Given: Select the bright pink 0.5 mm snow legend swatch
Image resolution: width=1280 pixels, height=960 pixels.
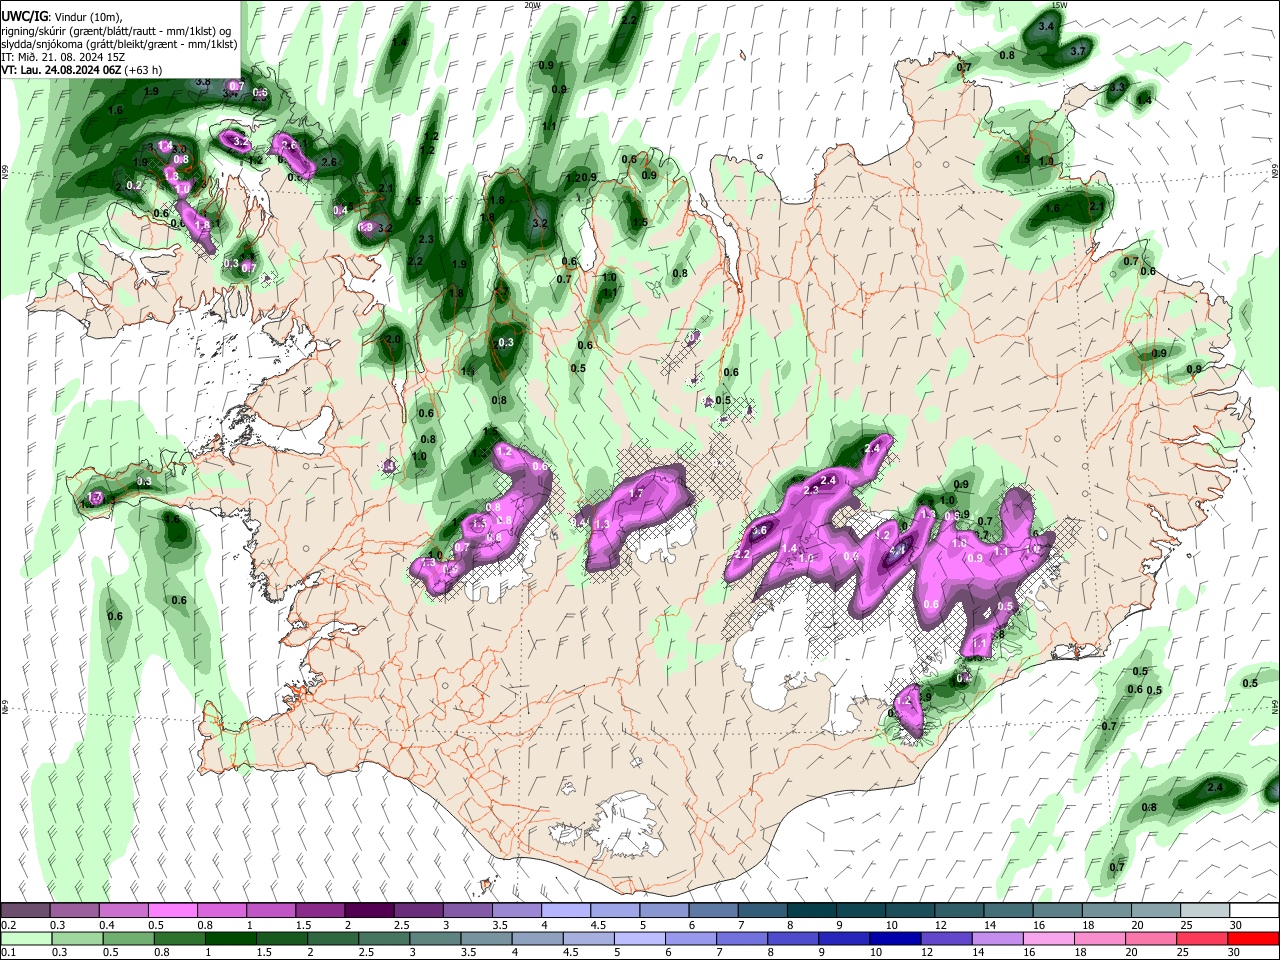Looking at the screenshot, I should click(173, 911).
